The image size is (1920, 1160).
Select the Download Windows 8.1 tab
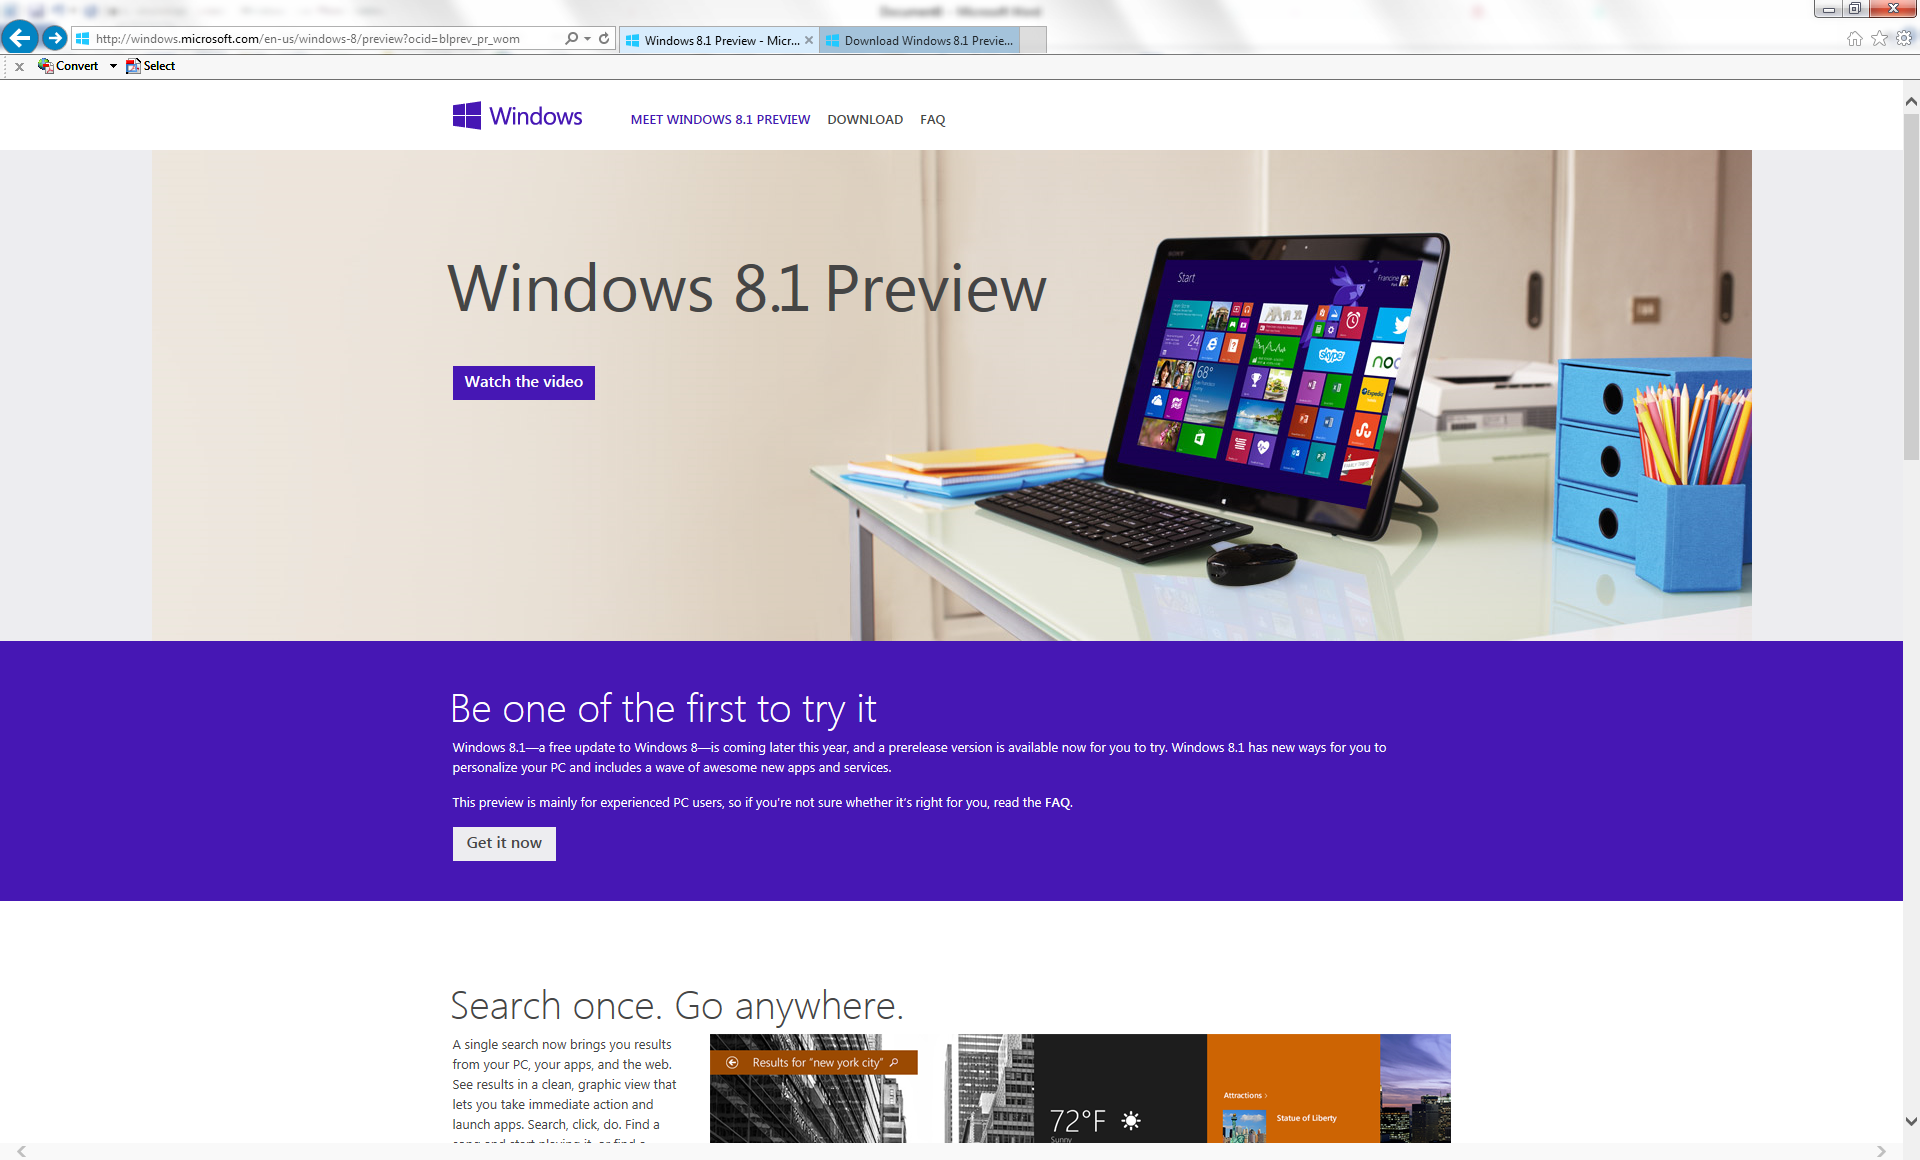pos(922,38)
